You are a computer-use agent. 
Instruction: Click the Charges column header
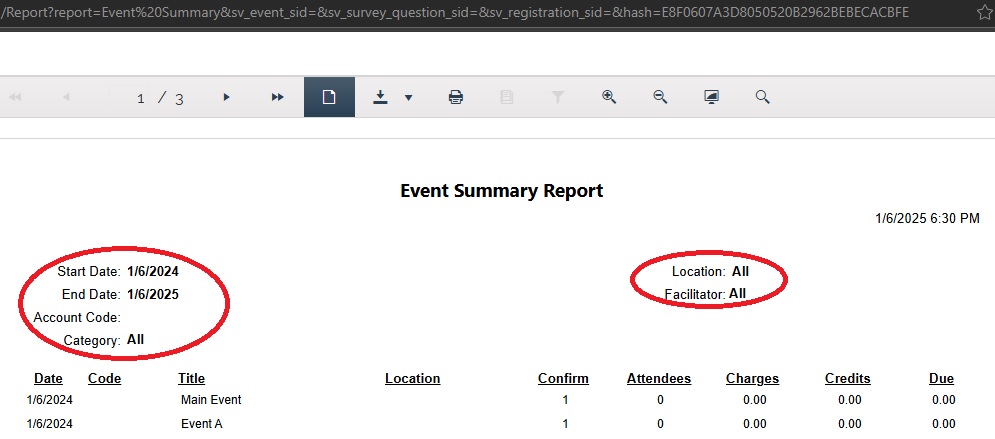(752, 379)
